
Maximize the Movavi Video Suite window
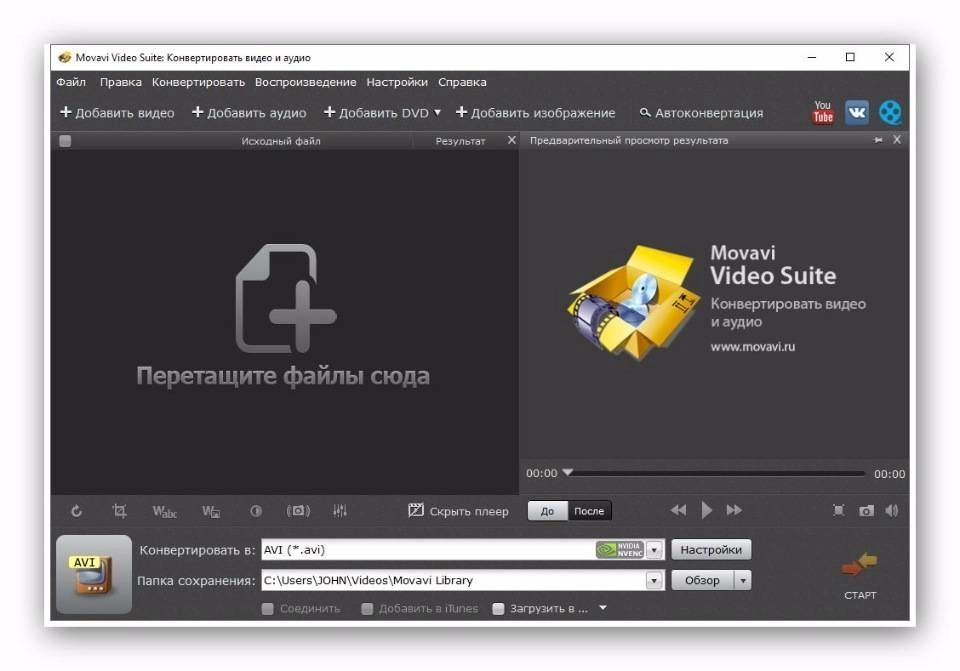850,57
